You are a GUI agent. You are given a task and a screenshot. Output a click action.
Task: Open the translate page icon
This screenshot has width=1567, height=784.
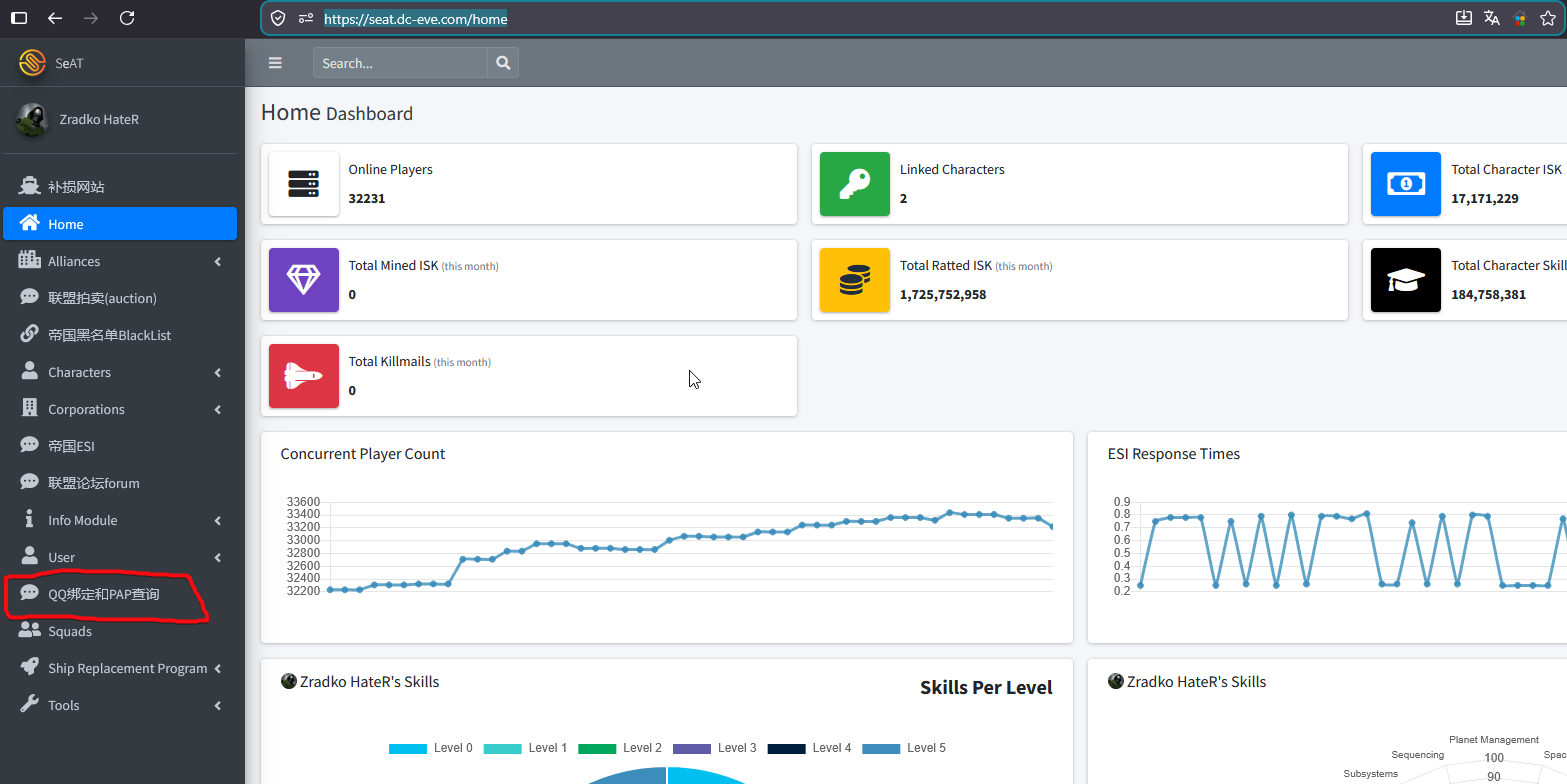(x=1492, y=18)
